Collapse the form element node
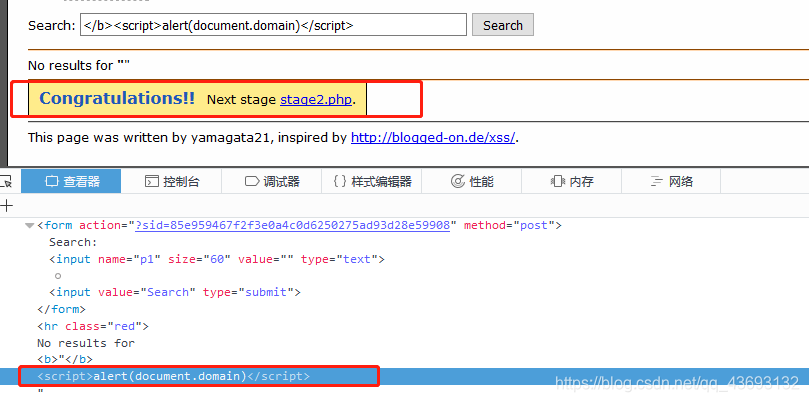The image size is (809, 402). (29, 226)
